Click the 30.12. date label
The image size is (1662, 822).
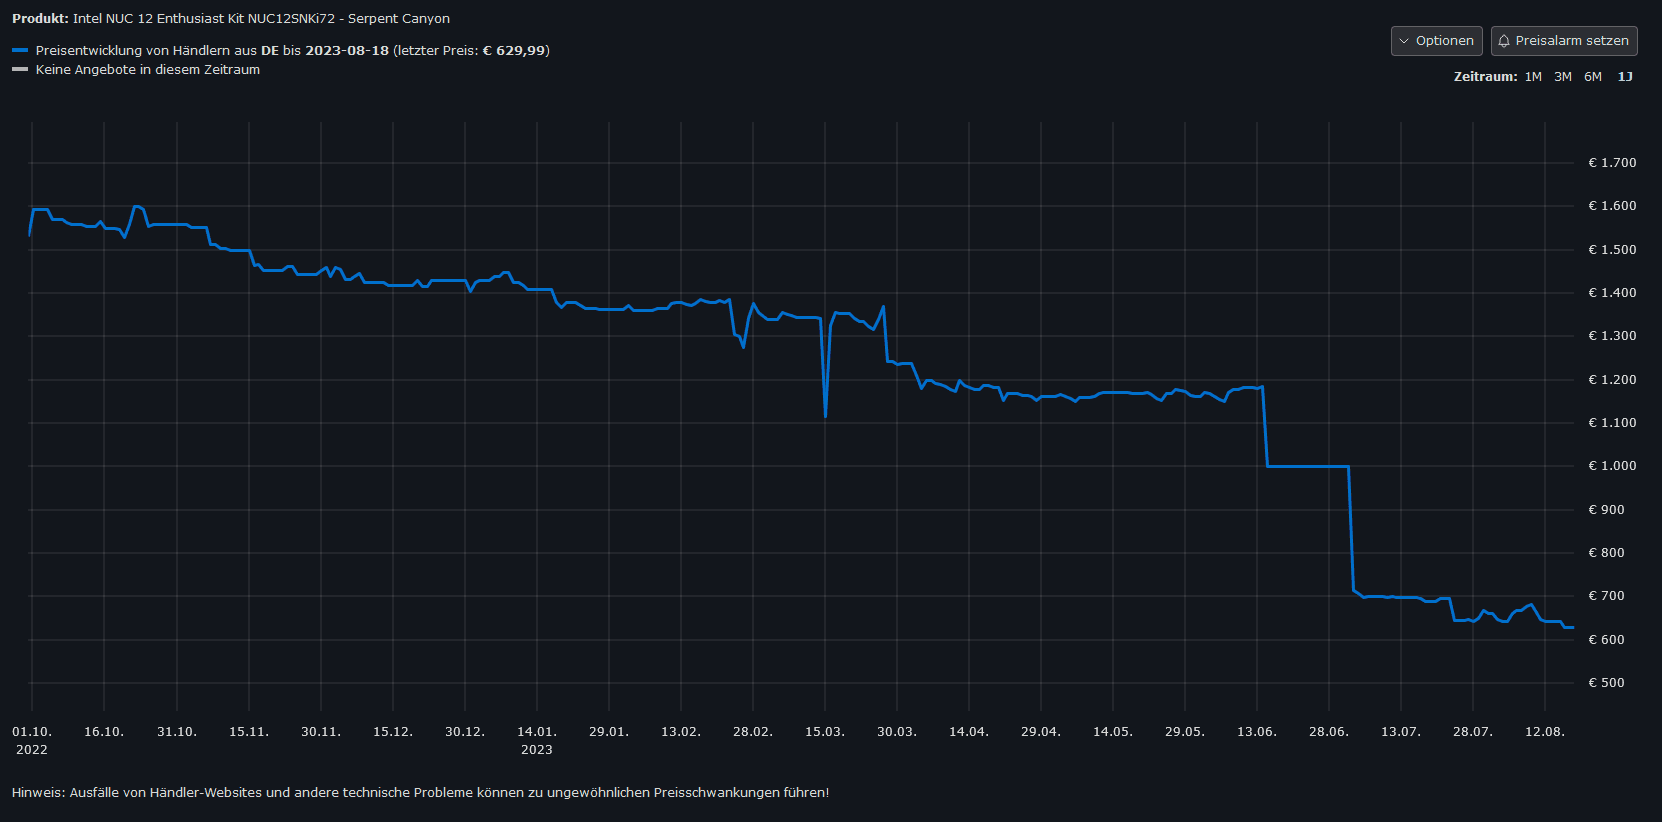coord(465,732)
